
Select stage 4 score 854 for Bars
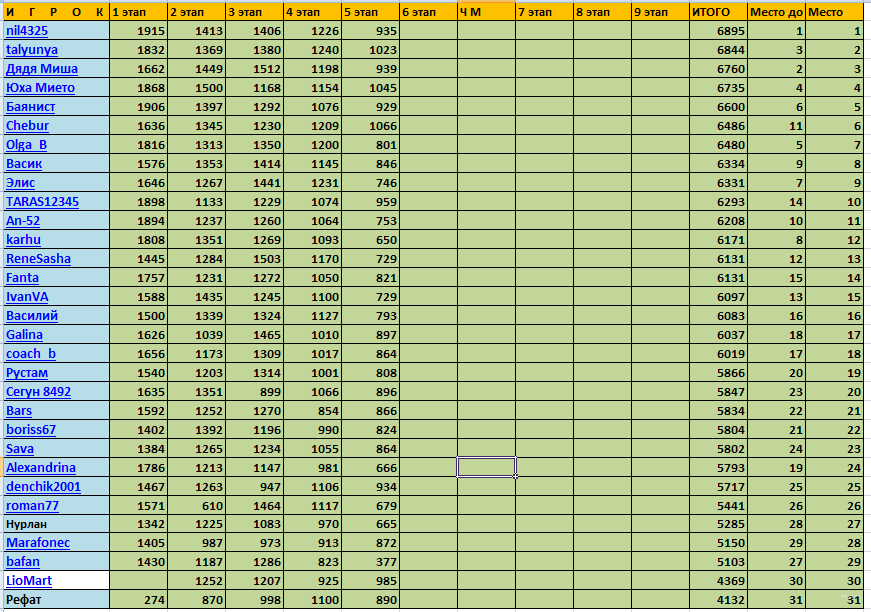pyautogui.click(x=312, y=411)
